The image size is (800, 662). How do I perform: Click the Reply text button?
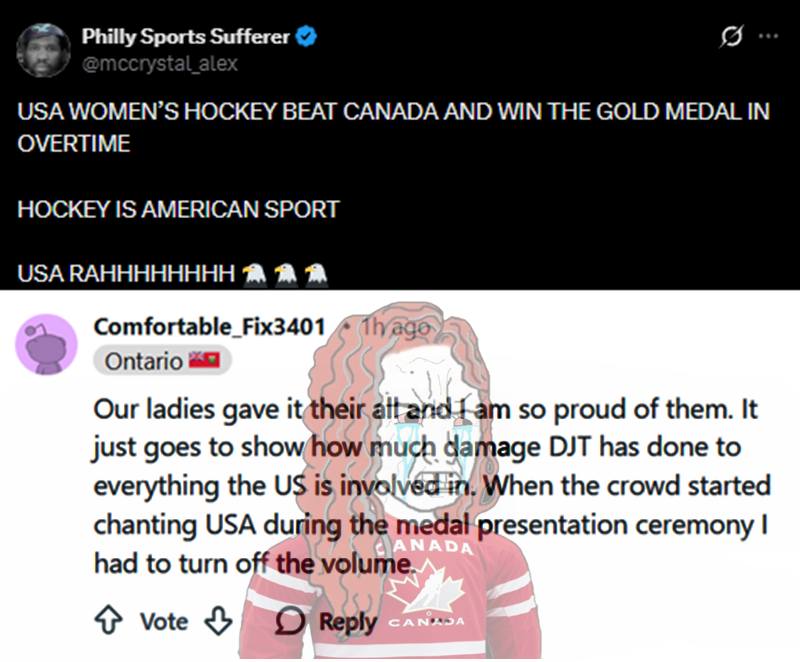(348, 622)
